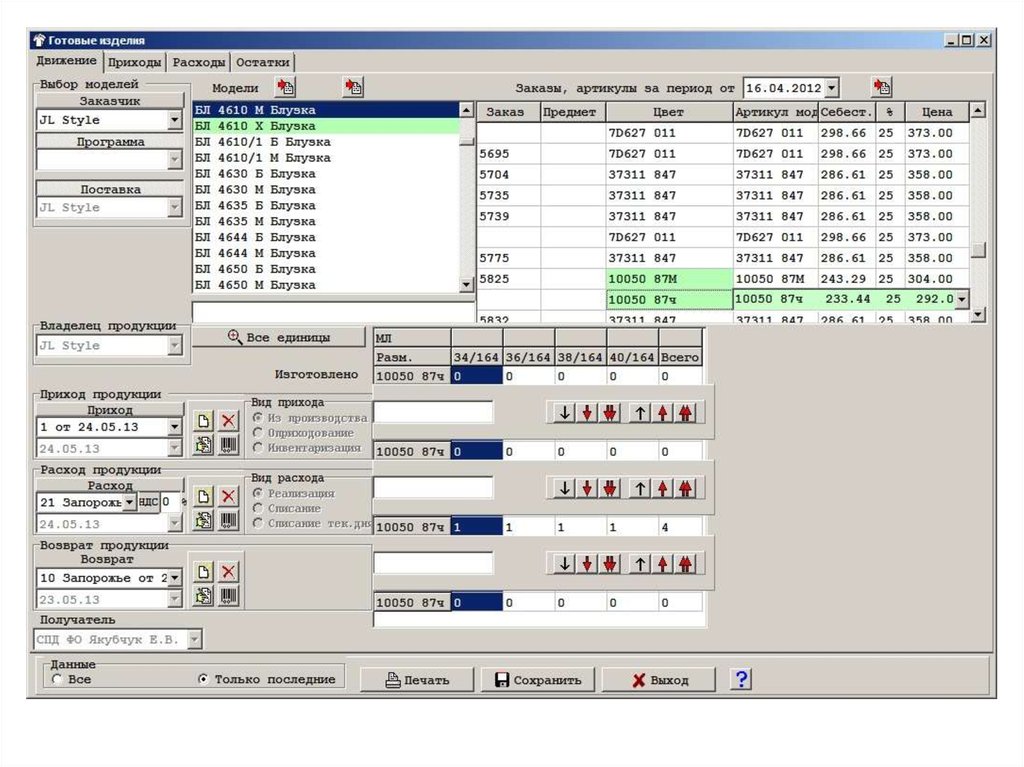The width and height of the screenshot is (1024, 767).
Task: Open the Приход dropdown 1 от 24.05.13
Action: coord(175,427)
